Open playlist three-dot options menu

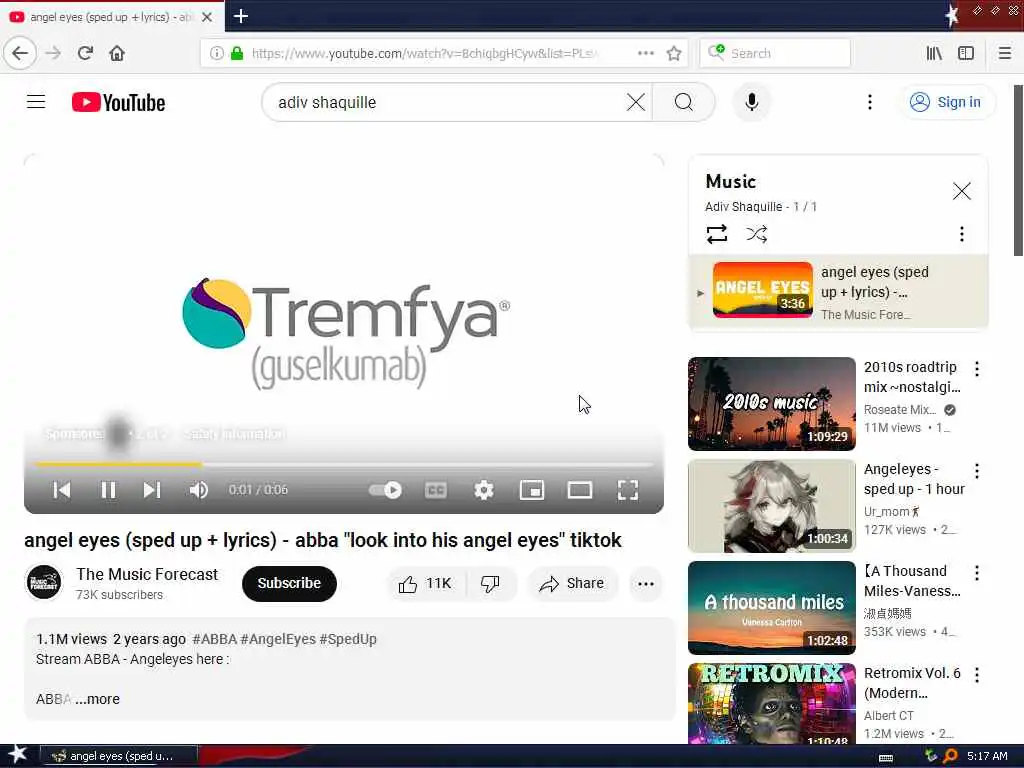coord(961,234)
